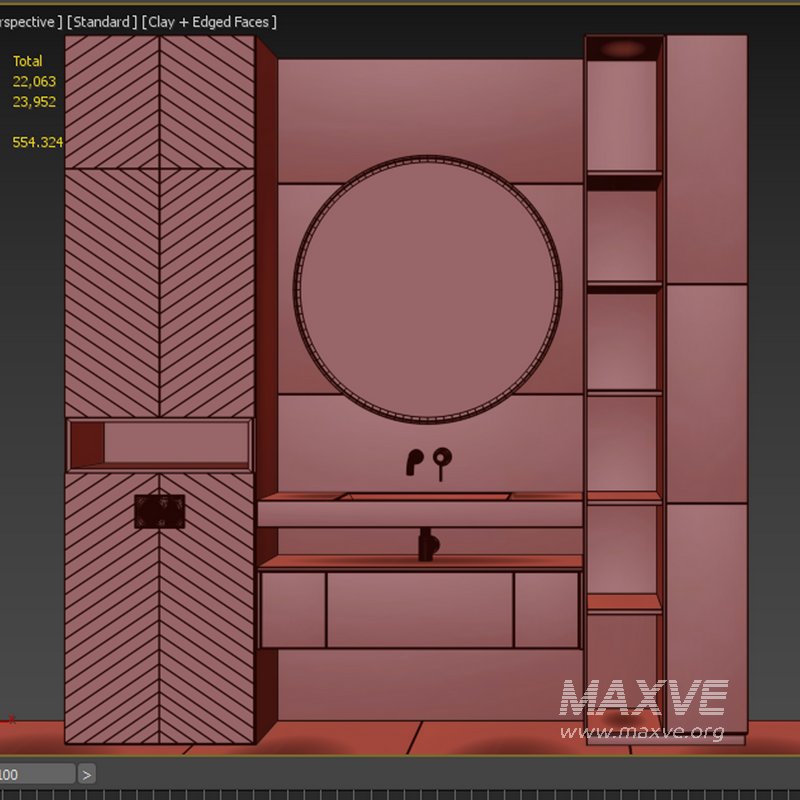
Task: Select the vanity's wide center drawer
Action: tap(420, 609)
